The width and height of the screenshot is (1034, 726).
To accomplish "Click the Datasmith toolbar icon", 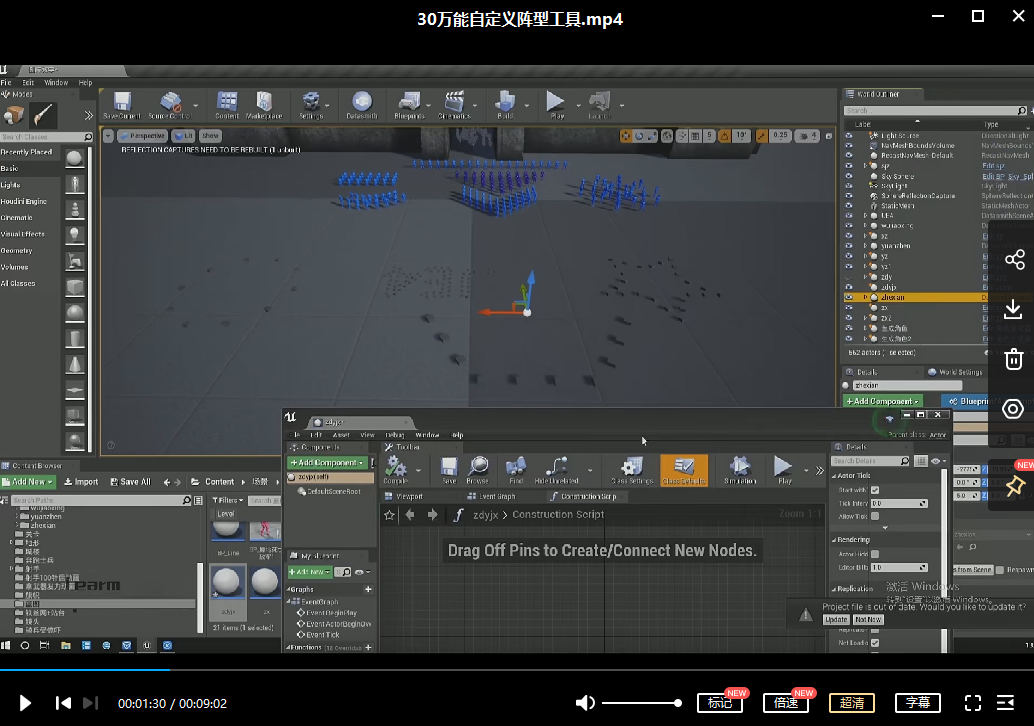I will 363,104.
